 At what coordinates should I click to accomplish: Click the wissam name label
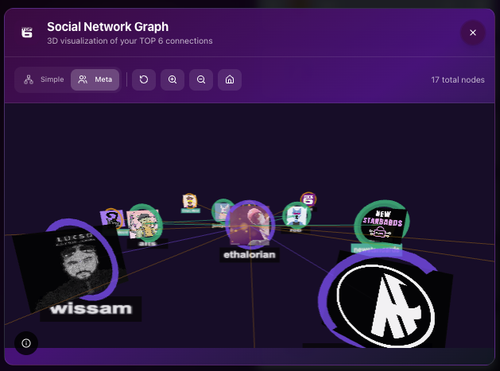pos(91,309)
